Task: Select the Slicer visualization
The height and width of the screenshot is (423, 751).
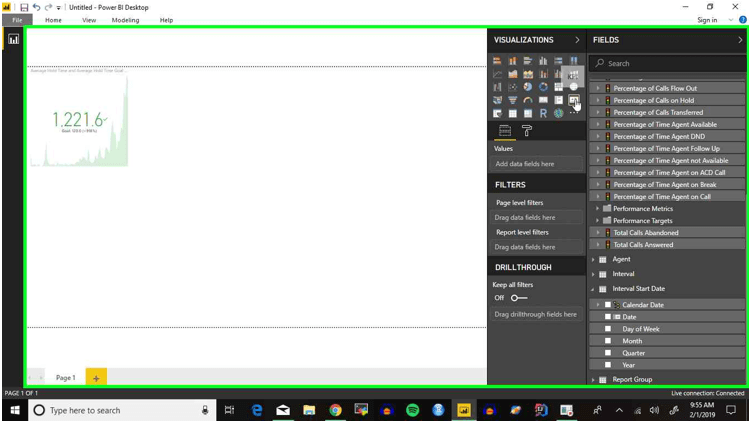Action: coord(497,113)
